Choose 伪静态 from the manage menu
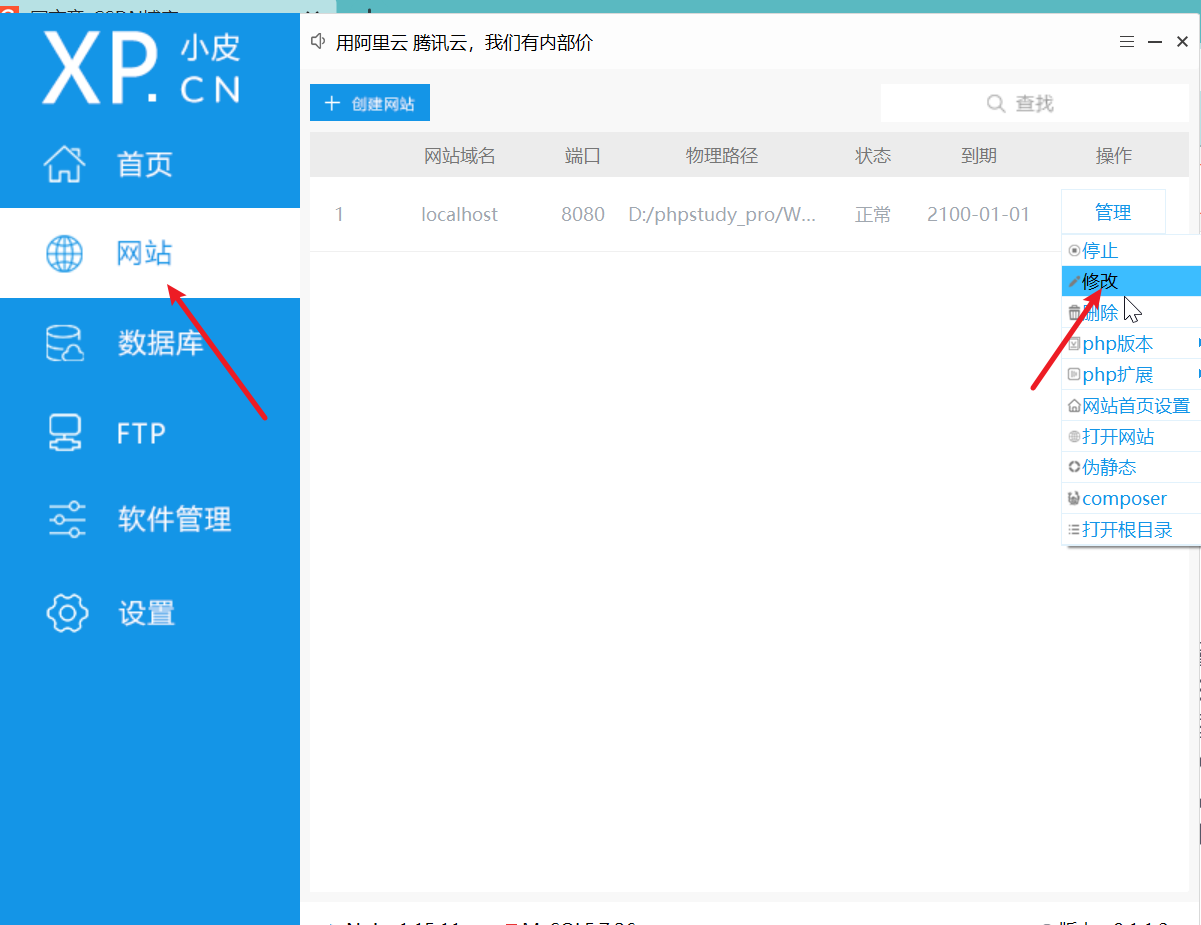This screenshot has width=1201, height=925. pyautogui.click(x=1131, y=467)
